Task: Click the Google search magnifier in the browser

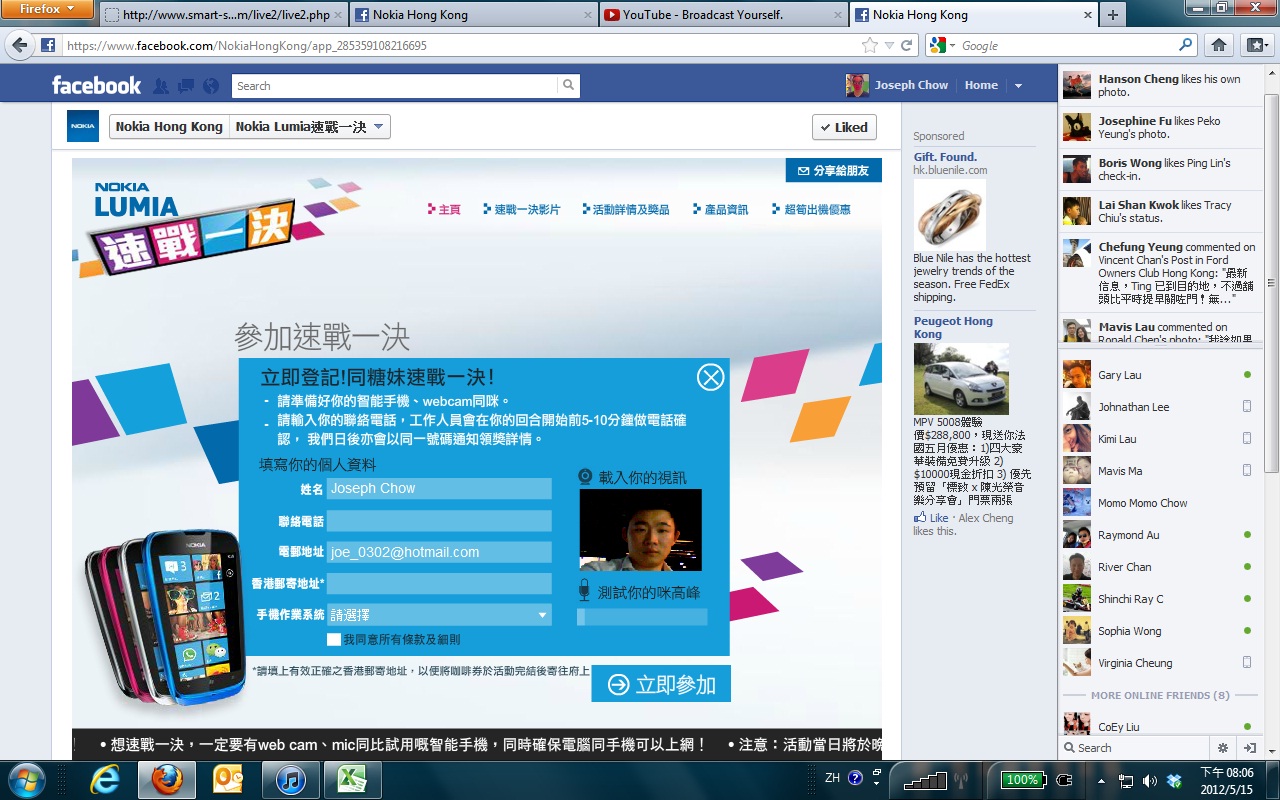Action: pos(1186,45)
